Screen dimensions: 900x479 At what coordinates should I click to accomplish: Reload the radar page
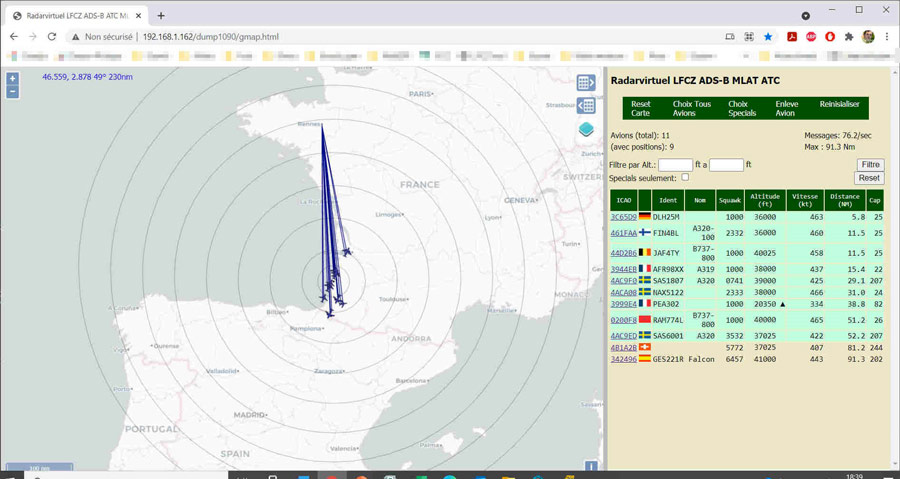[x=52, y=36]
